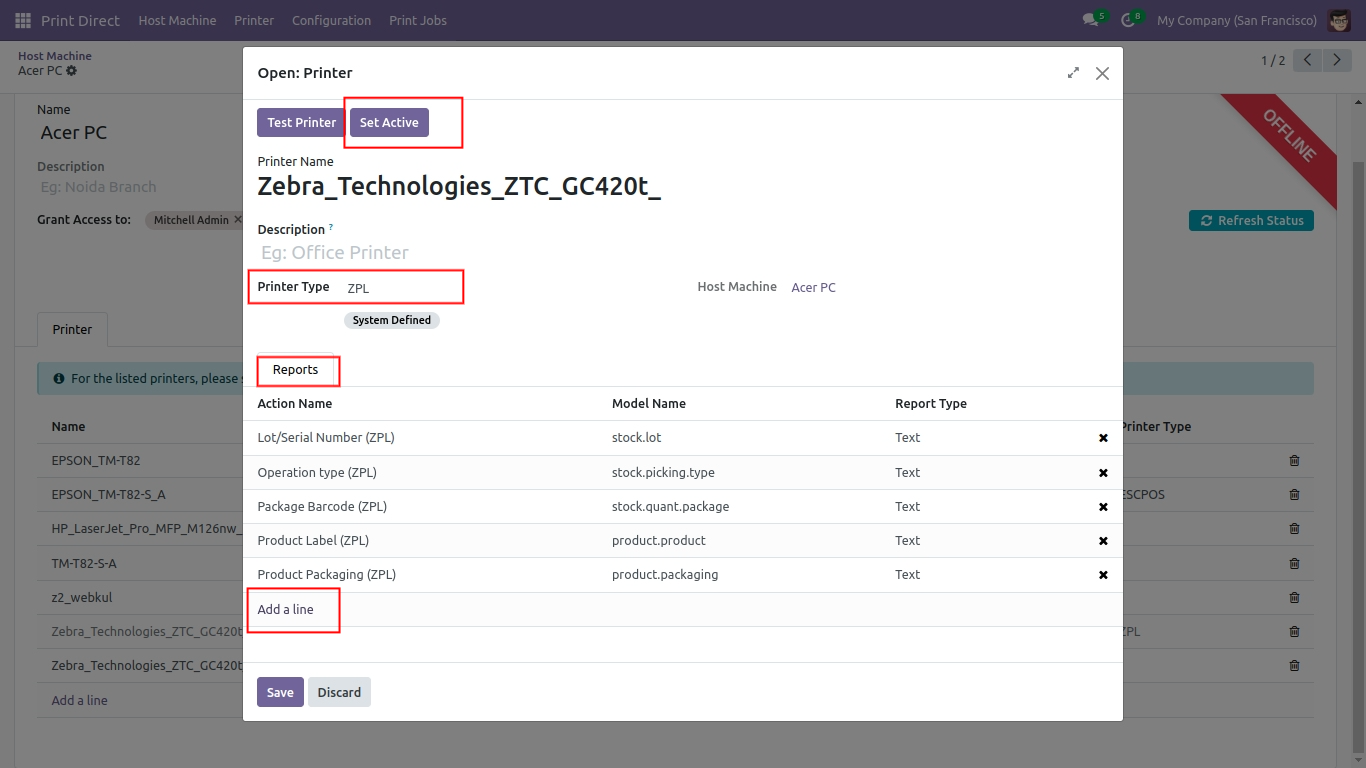Image resolution: width=1366 pixels, height=768 pixels.
Task: Open the TM-T82-S-A printer row
Action: 84,563
